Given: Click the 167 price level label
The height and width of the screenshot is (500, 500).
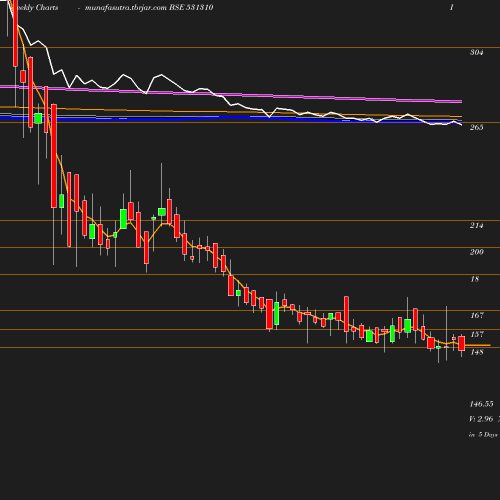Looking at the screenshot, I should coord(477,315).
